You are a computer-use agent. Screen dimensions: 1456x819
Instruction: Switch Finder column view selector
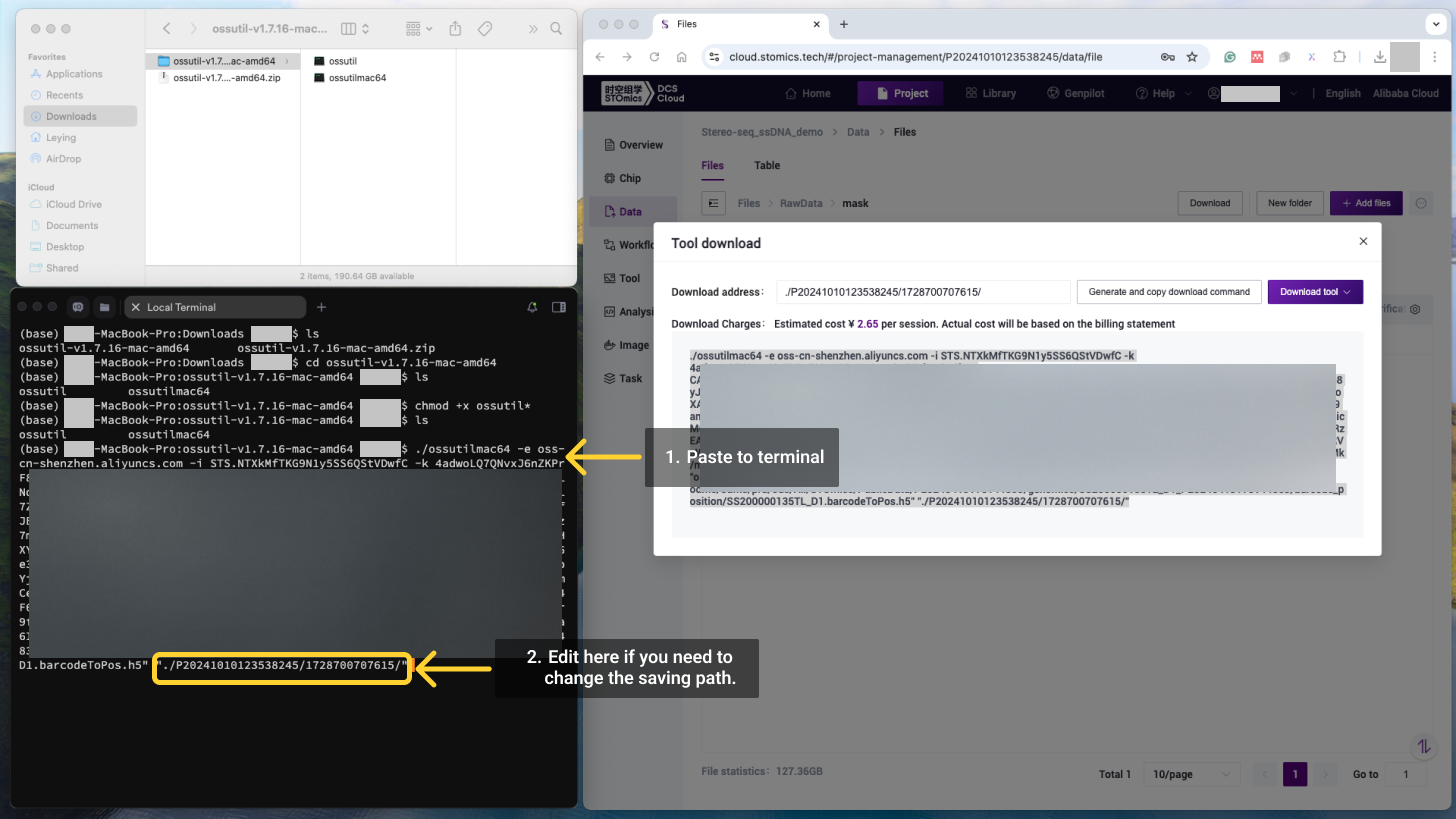(x=355, y=29)
